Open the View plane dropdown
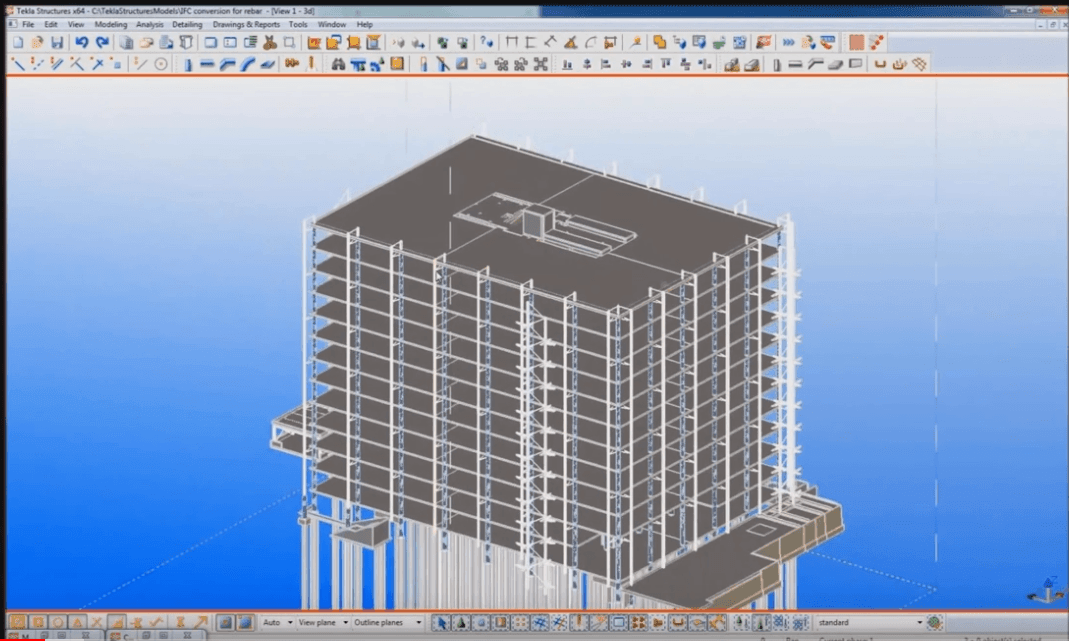1069x641 pixels. [323, 623]
